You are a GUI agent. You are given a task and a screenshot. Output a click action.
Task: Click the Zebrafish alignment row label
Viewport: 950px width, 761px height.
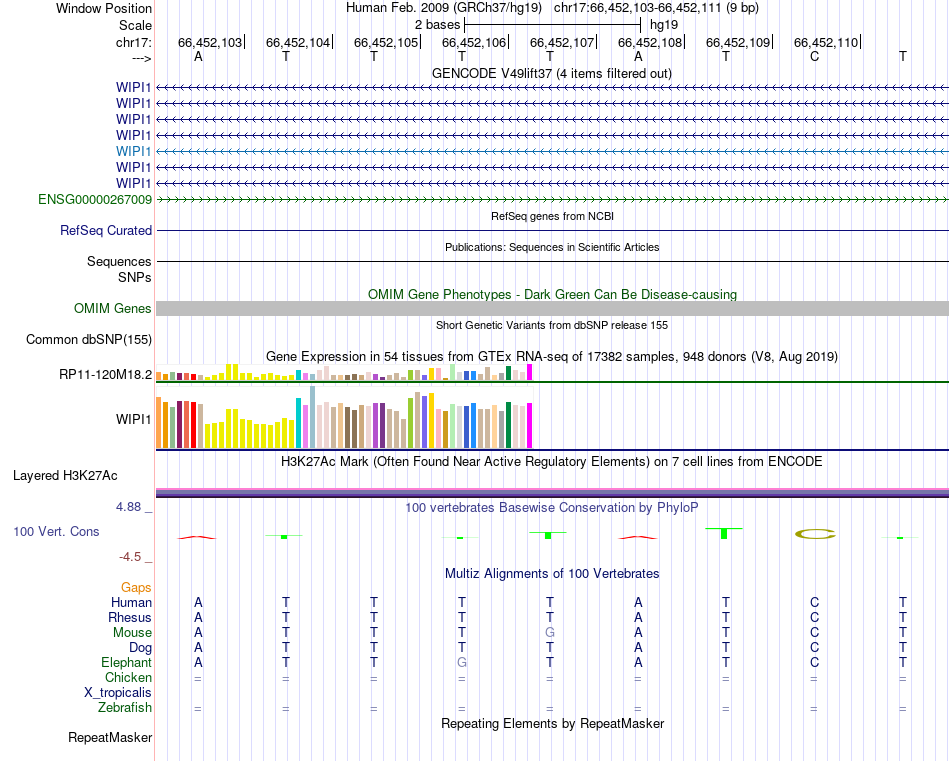coord(125,707)
